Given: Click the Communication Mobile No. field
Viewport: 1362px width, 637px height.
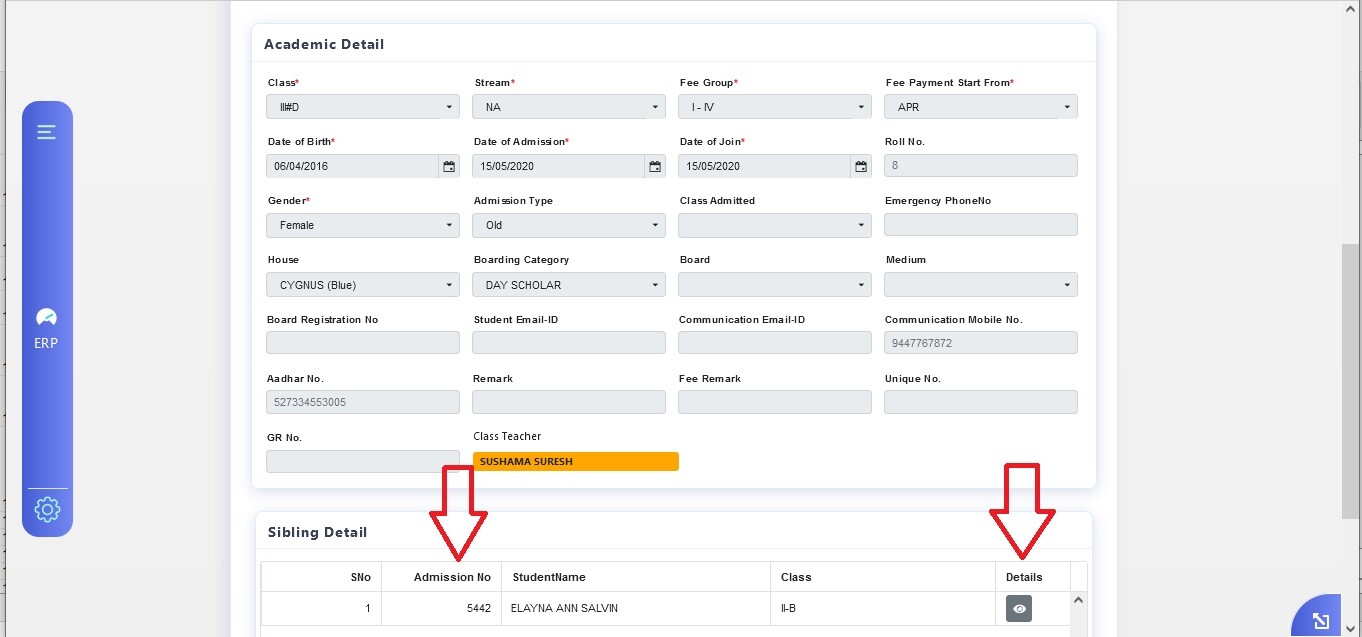Looking at the screenshot, I should (x=980, y=343).
